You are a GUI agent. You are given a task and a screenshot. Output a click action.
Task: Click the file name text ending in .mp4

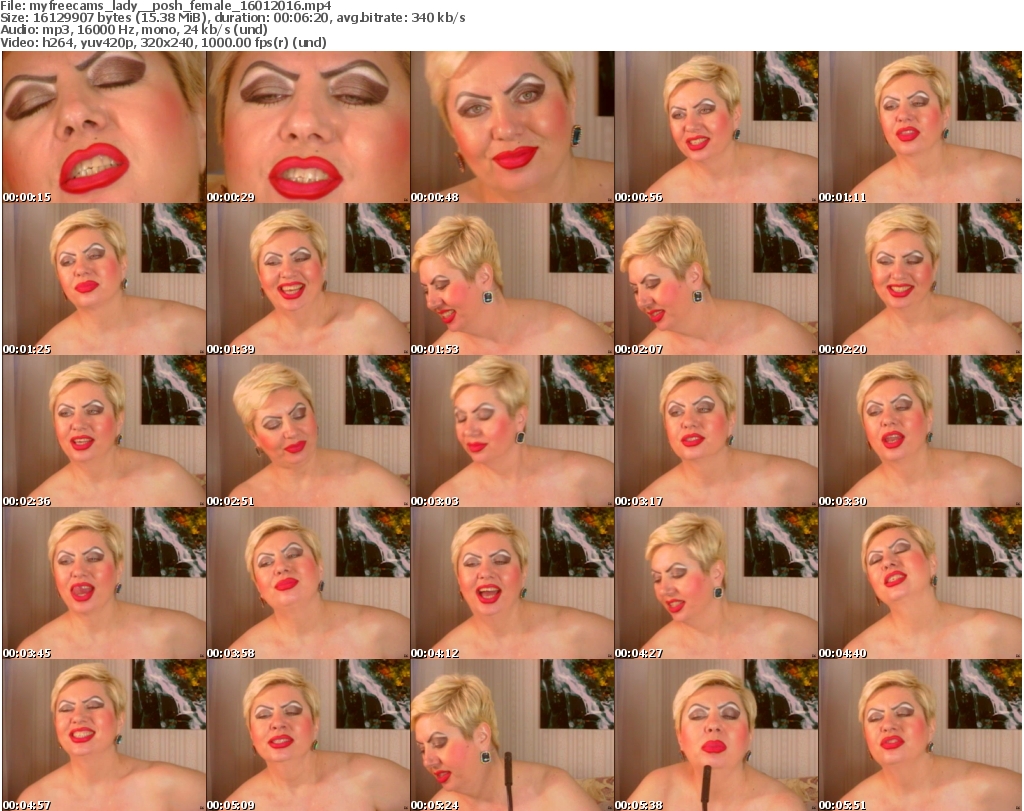click(180, 6)
